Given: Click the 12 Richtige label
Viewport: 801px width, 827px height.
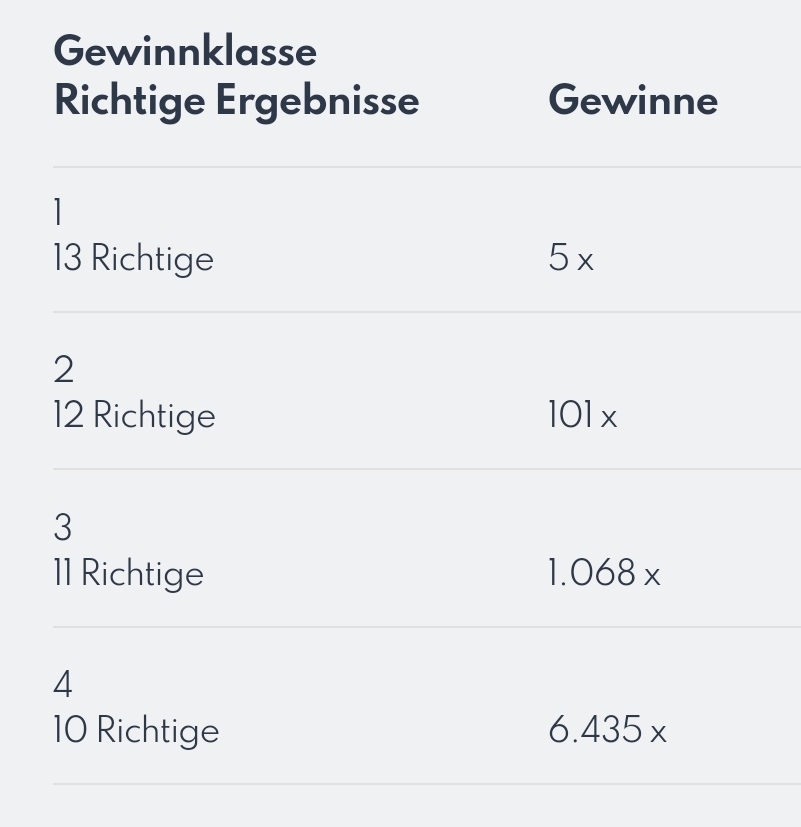Looking at the screenshot, I should point(134,416).
